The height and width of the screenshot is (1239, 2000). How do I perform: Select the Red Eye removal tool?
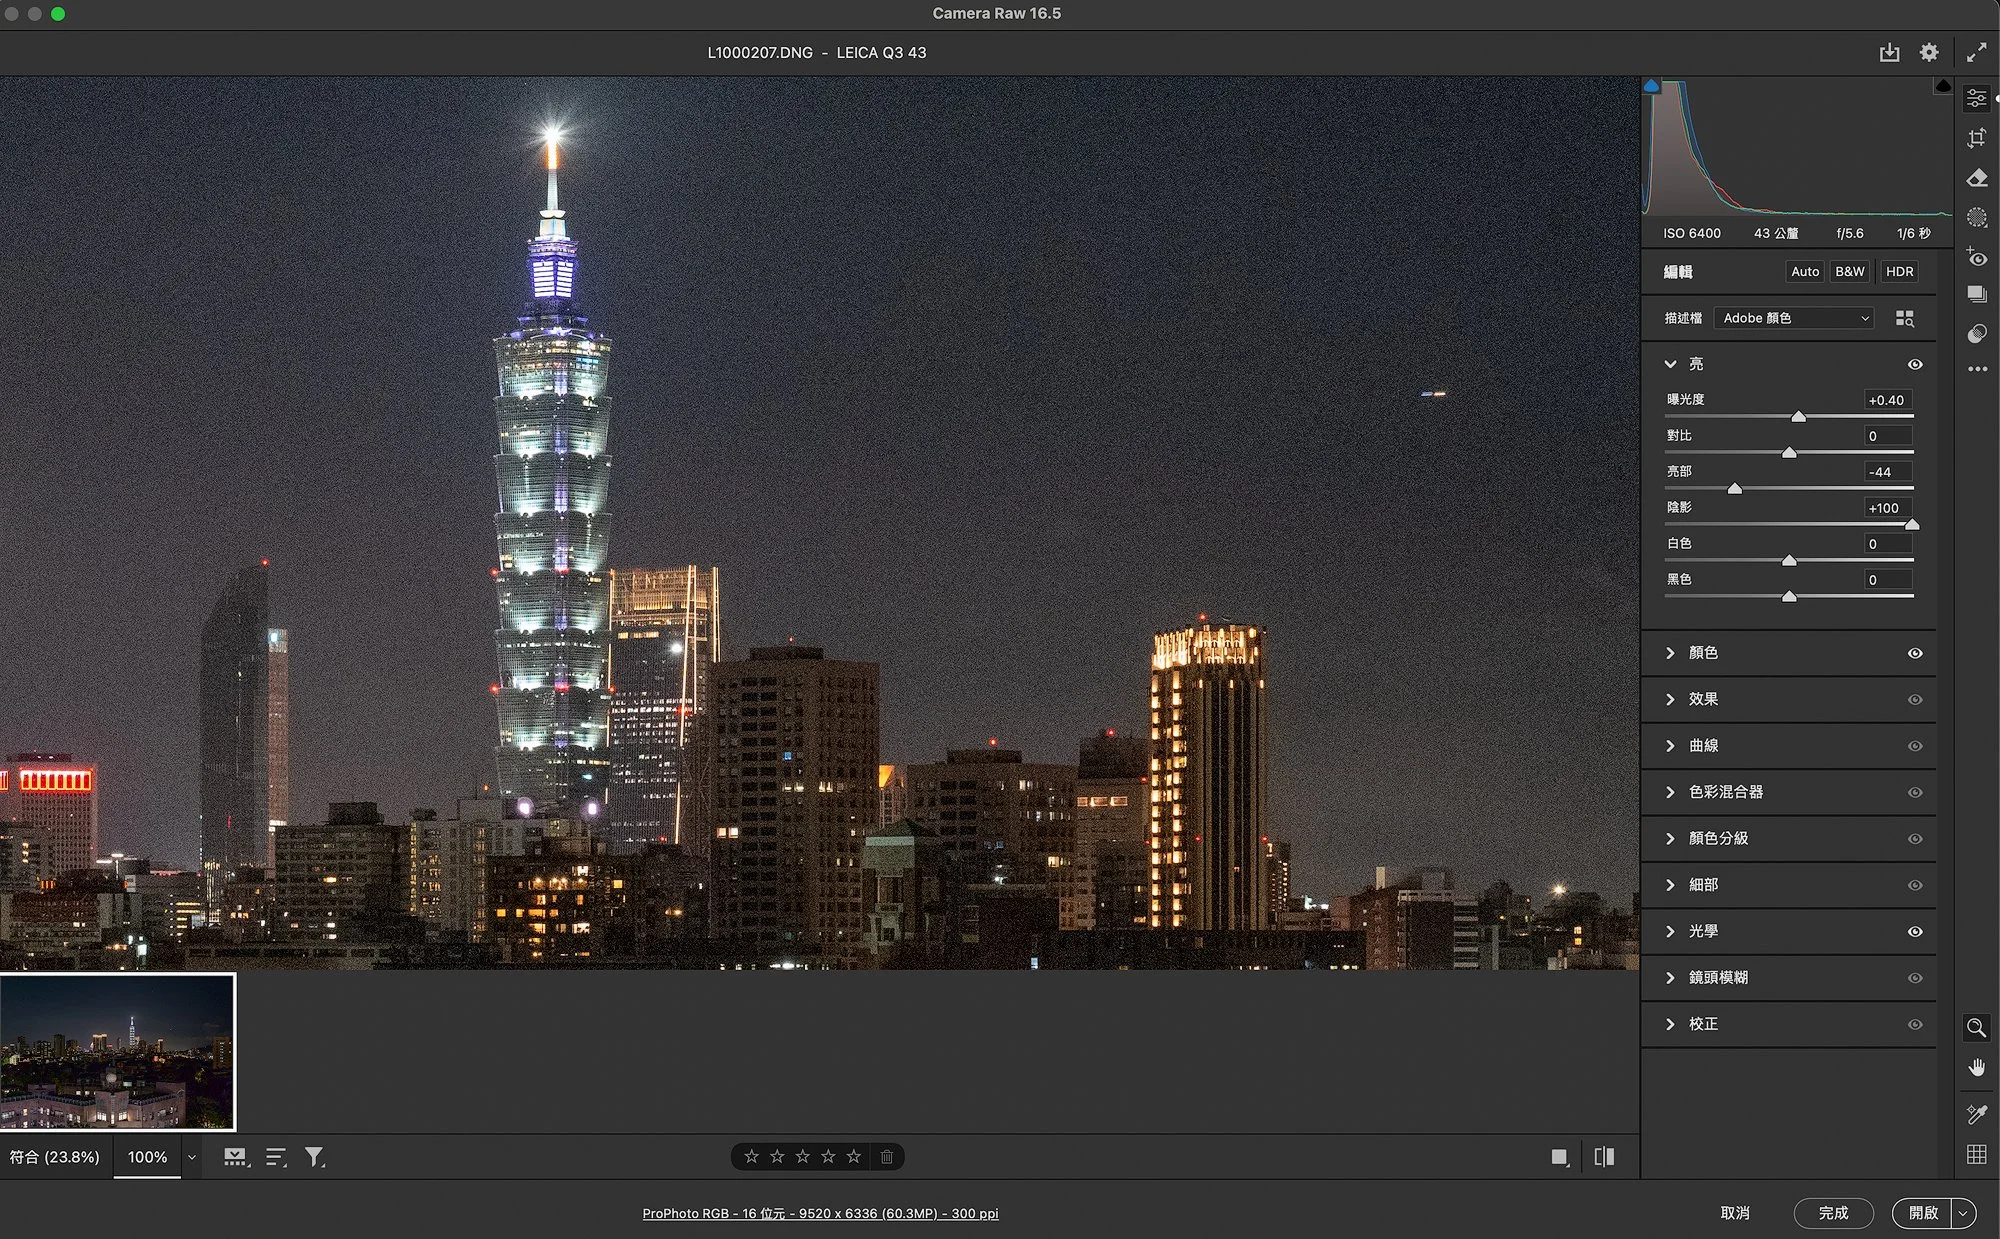click(1976, 257)
